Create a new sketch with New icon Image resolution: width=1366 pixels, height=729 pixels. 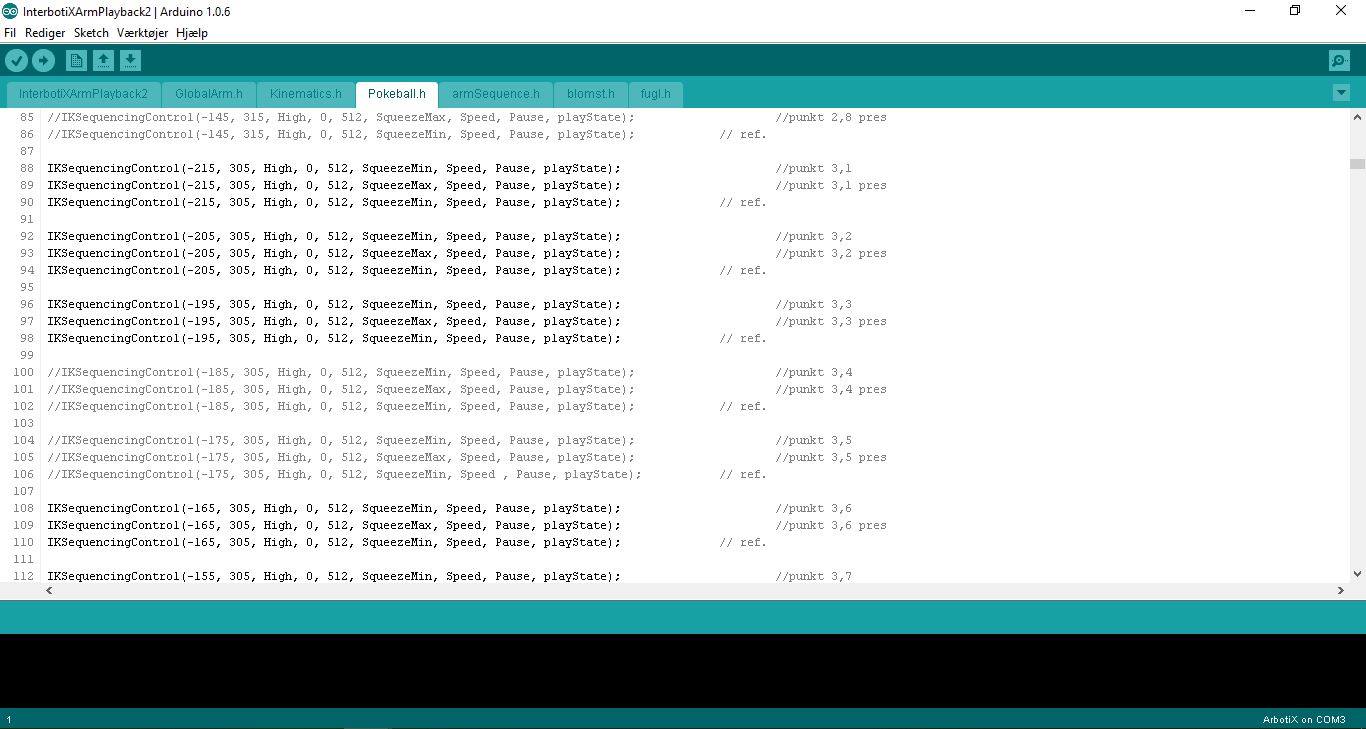coord(76,61)
